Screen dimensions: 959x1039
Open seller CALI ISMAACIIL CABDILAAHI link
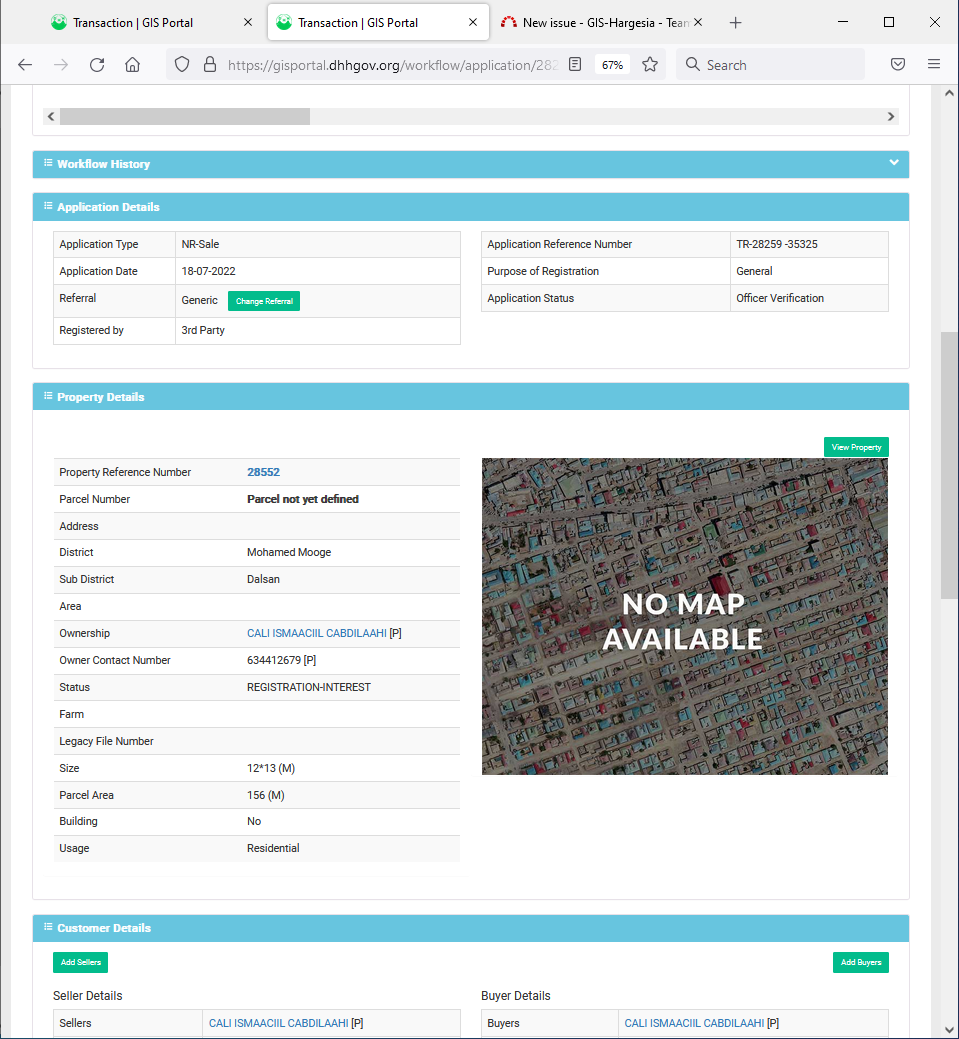(278, 1023)
